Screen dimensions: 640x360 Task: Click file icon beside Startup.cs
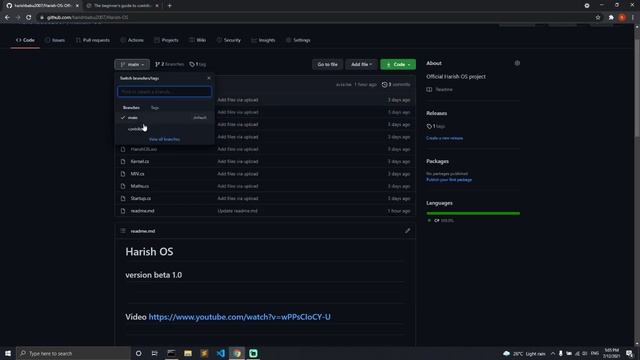coord(123,198)
